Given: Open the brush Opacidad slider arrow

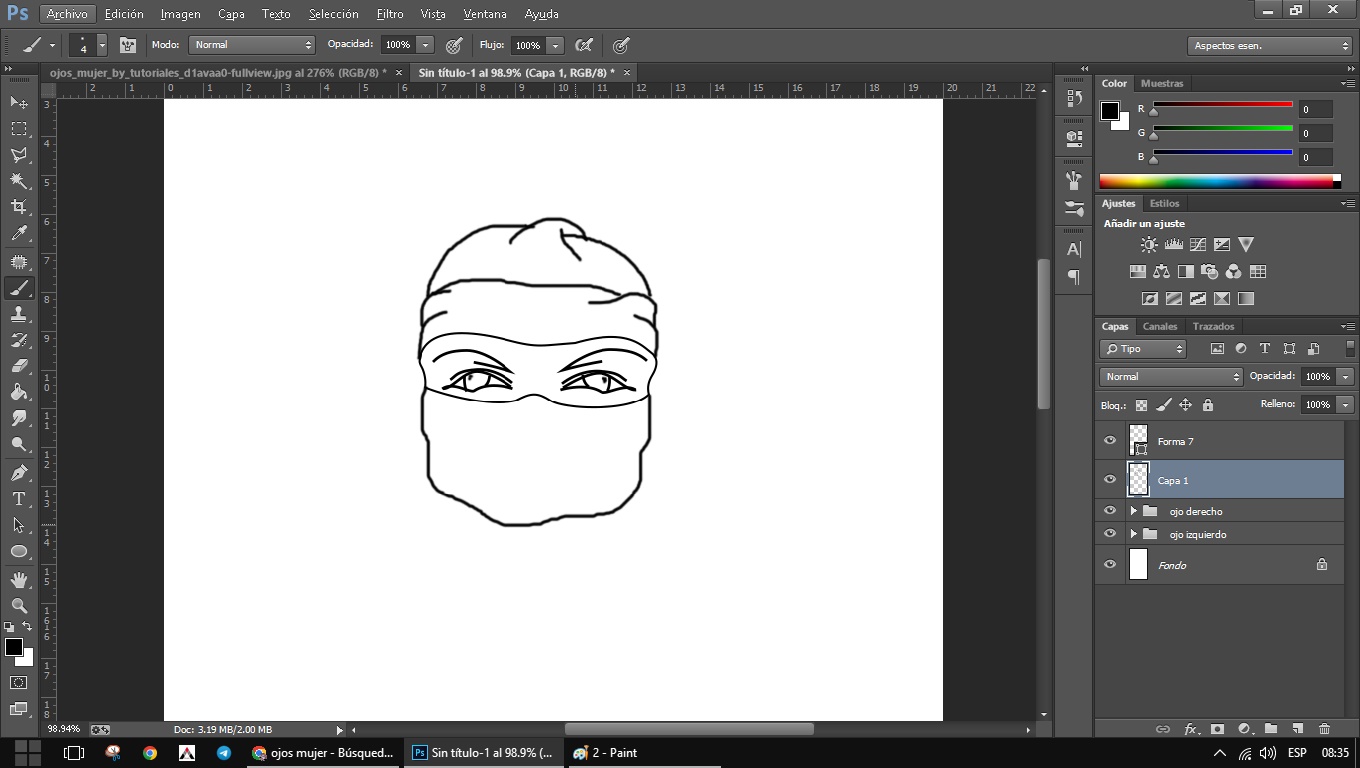Looking at the screenshot, I should point(425,45).
